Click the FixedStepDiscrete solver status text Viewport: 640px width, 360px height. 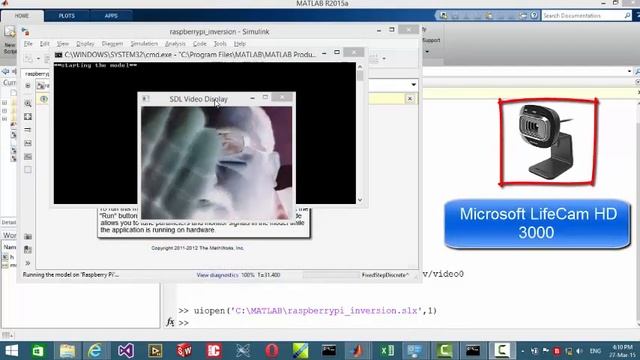[384, 275]
